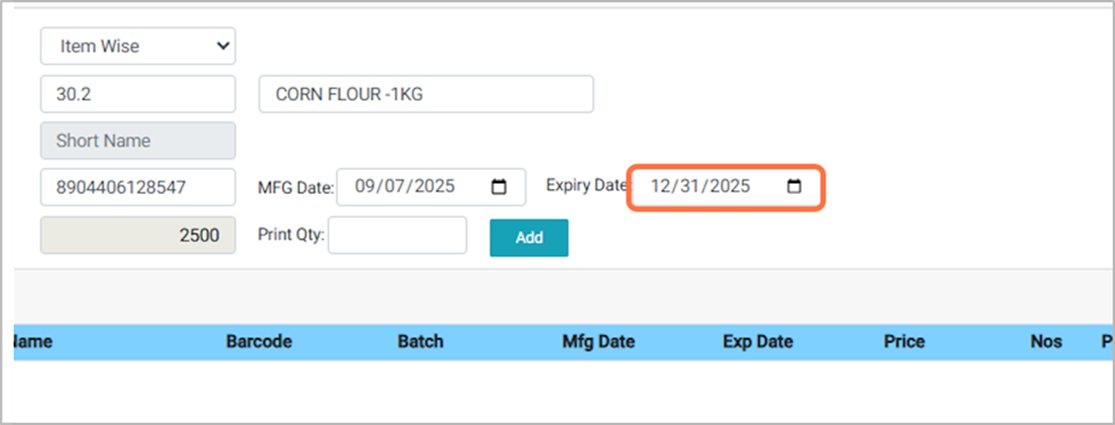Click the MFG Date value 09/07/2025
The width and height of the screenshot is (1115, 425).
tap(405, 187)
